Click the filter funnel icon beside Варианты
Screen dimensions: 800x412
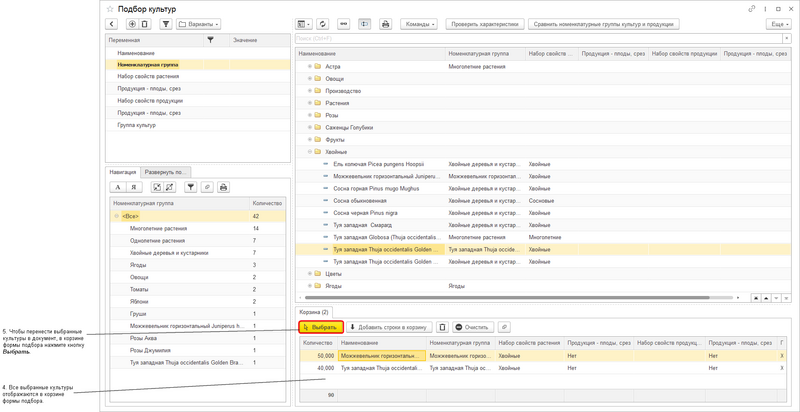coord(166,24)
